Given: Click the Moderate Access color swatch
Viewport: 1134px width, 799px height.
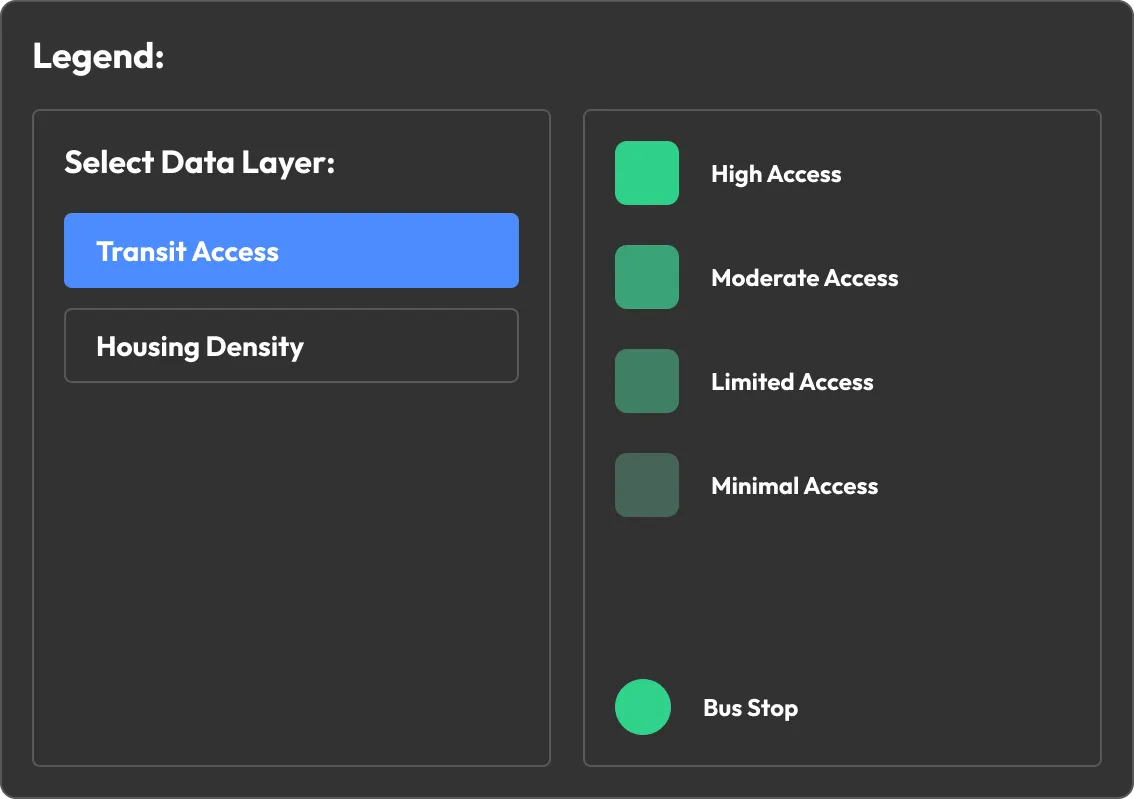Looking at the screenshot, I should point(646,277).
